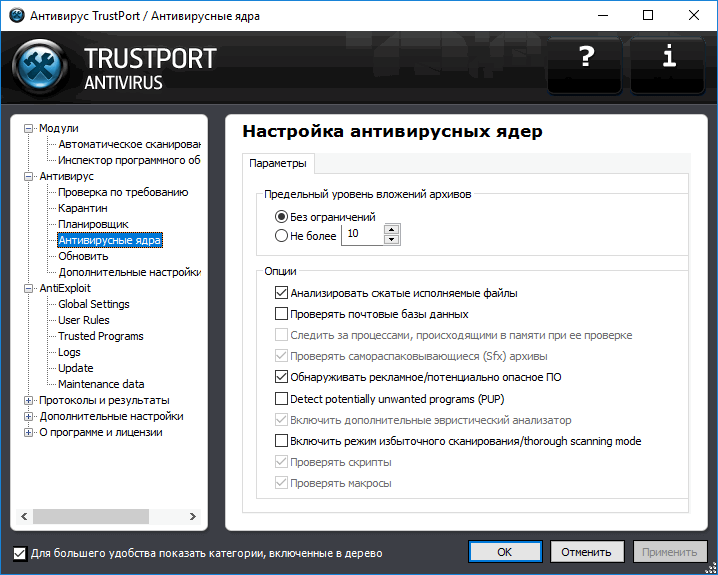
Task: Open 'Инспектор программного об...' tree item
Action: click(x=129, y=160)
